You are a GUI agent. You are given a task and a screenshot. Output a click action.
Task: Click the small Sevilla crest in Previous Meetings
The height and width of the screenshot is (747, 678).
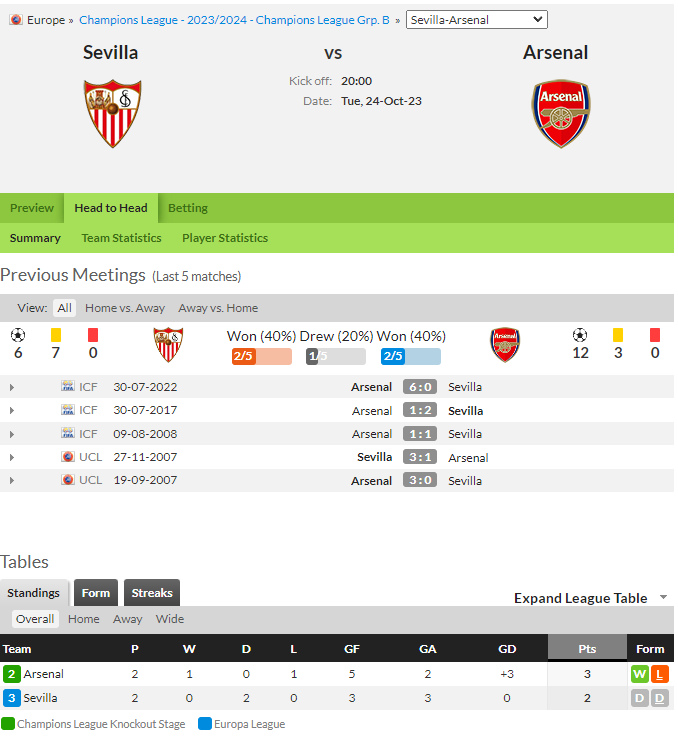click(168, 344)
